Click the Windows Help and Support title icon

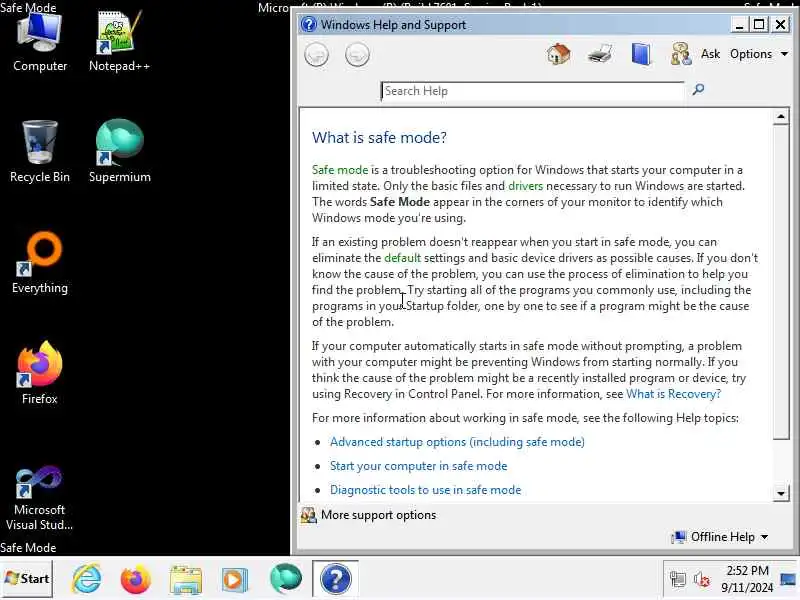pos(309,24)
